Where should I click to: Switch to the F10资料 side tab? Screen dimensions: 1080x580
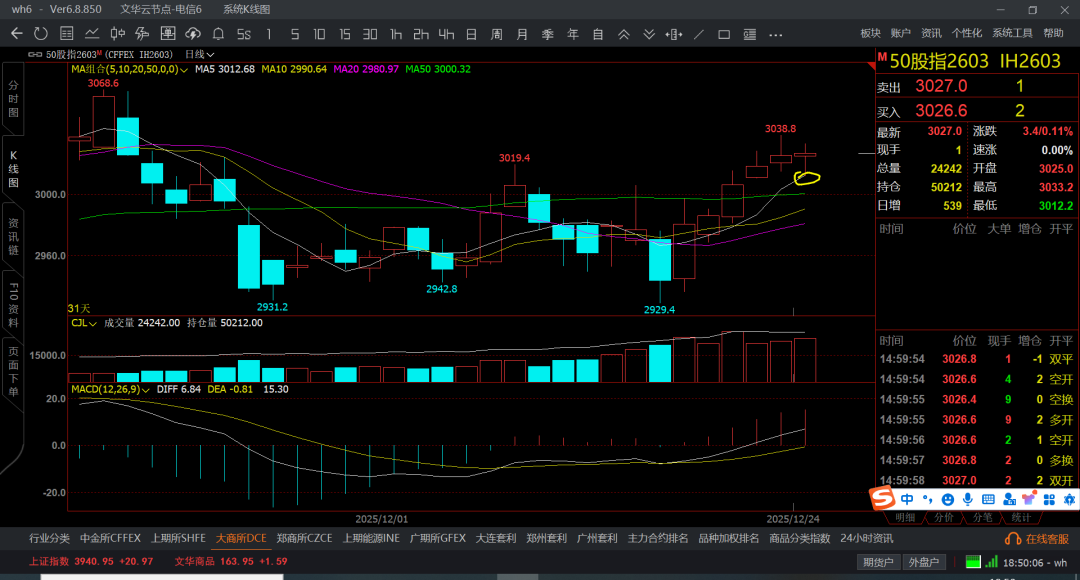click(x=13, y=305)
